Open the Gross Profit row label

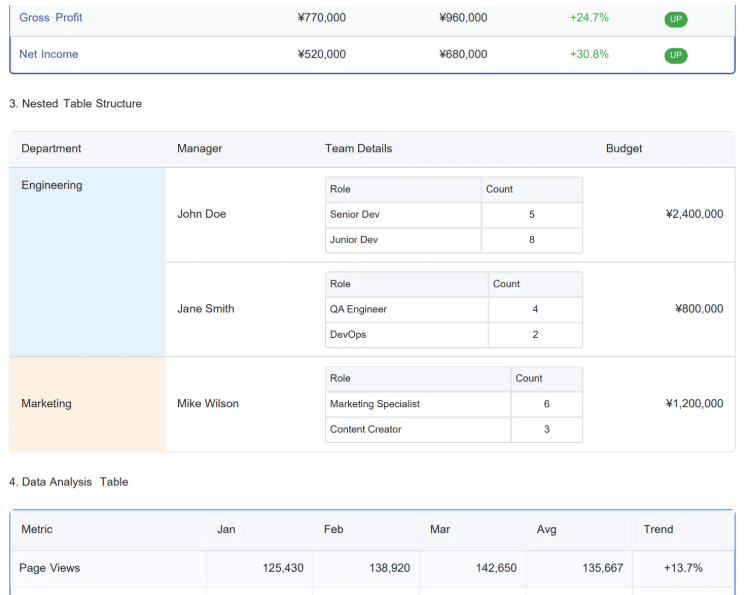pos(51,18)
